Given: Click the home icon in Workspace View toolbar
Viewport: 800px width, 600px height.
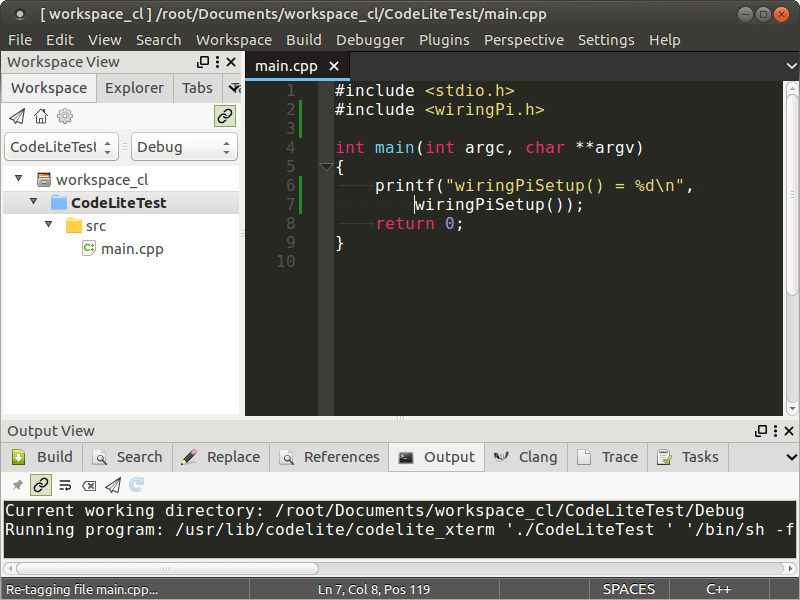Looking at the screenshot, I should click(x=41, y=117).
